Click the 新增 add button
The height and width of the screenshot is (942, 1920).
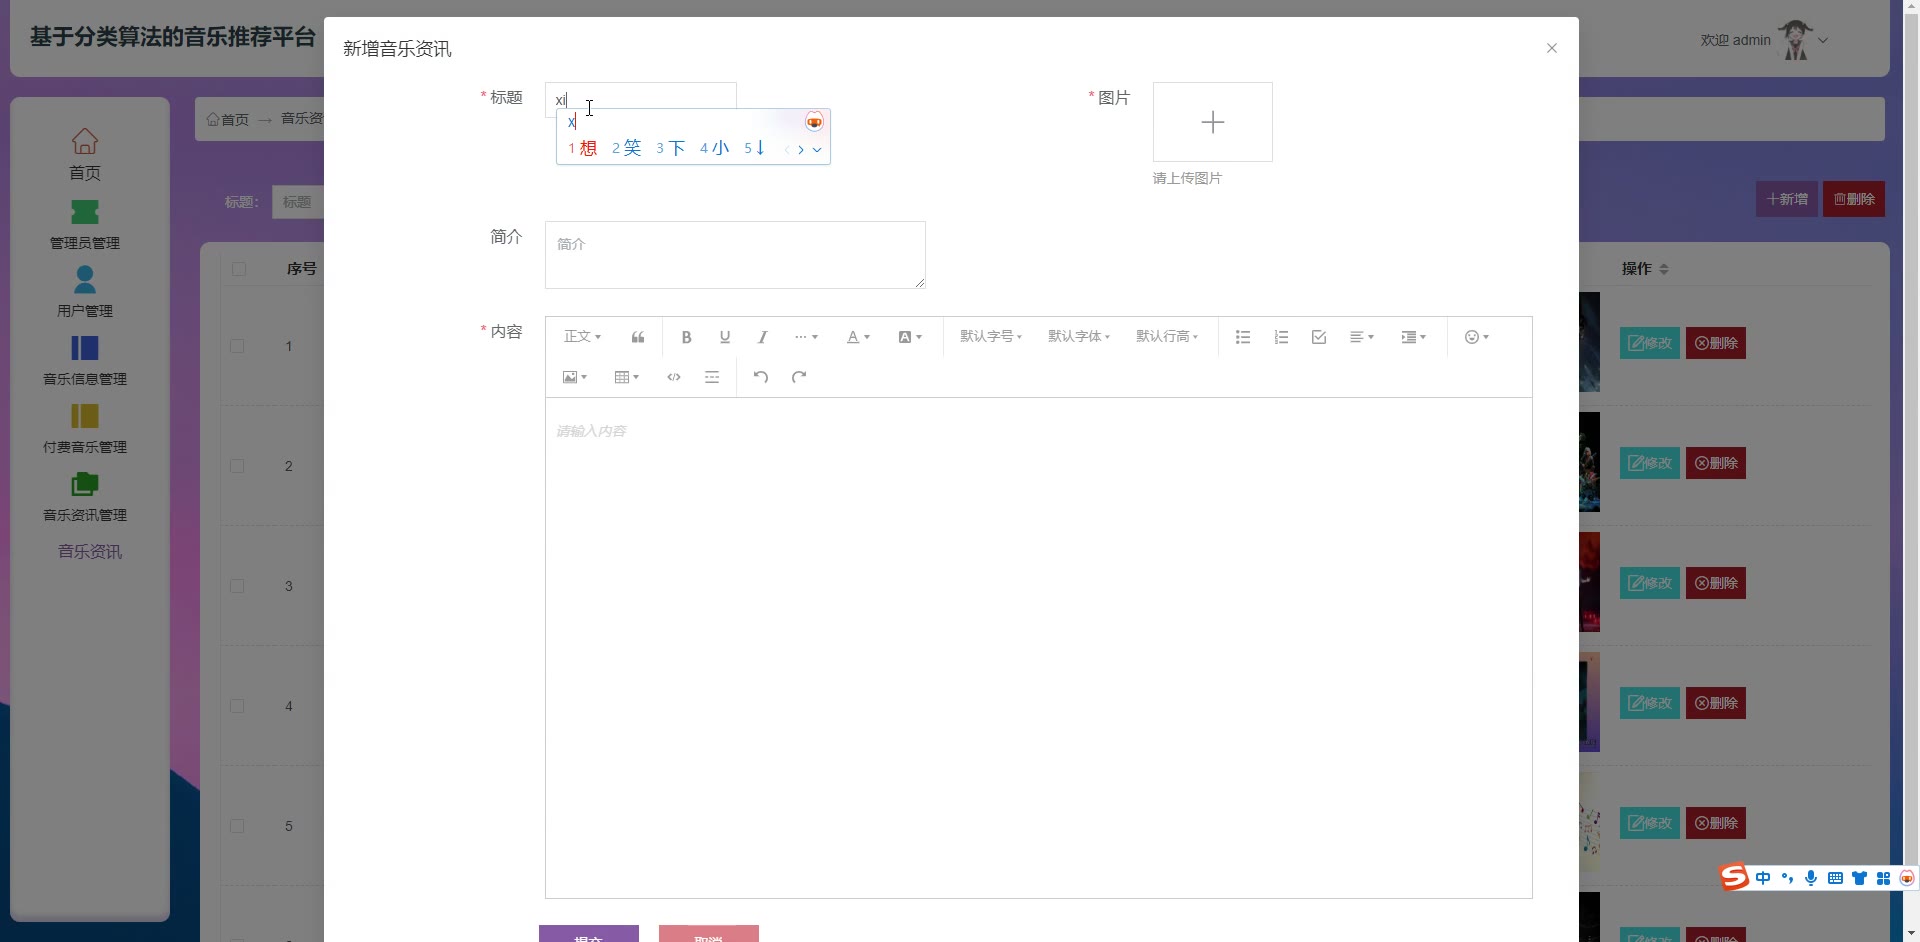click(x=1787, y=199)
